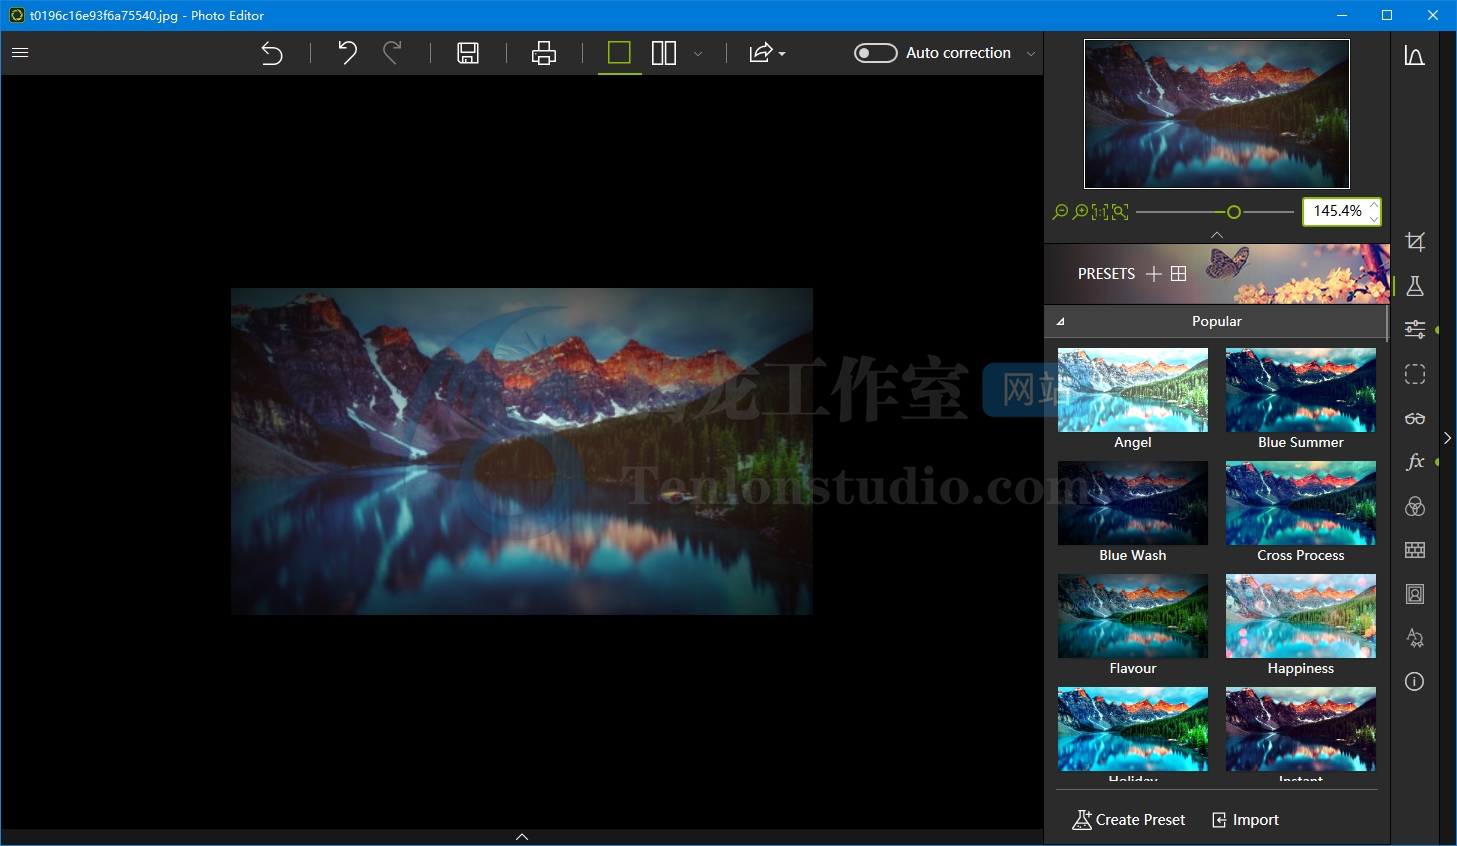This screenshot has width=1457, height=846.
Task: Open the Presets flask tab
Action: click(1415, 286)
